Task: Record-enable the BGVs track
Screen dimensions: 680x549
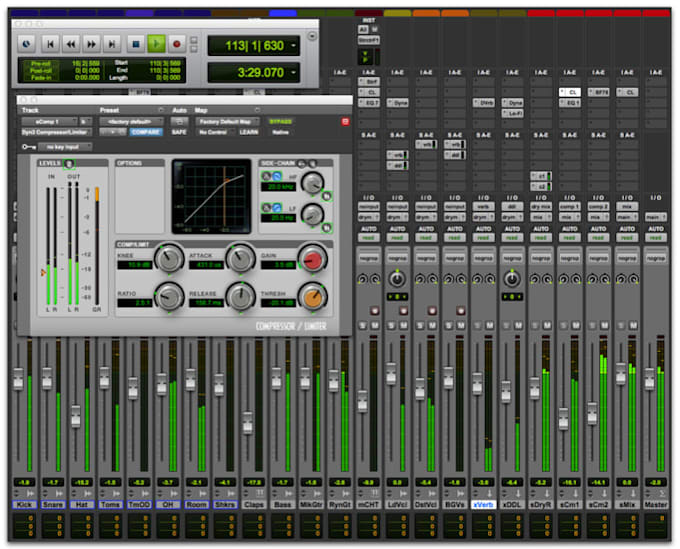Action: point(461,310)
